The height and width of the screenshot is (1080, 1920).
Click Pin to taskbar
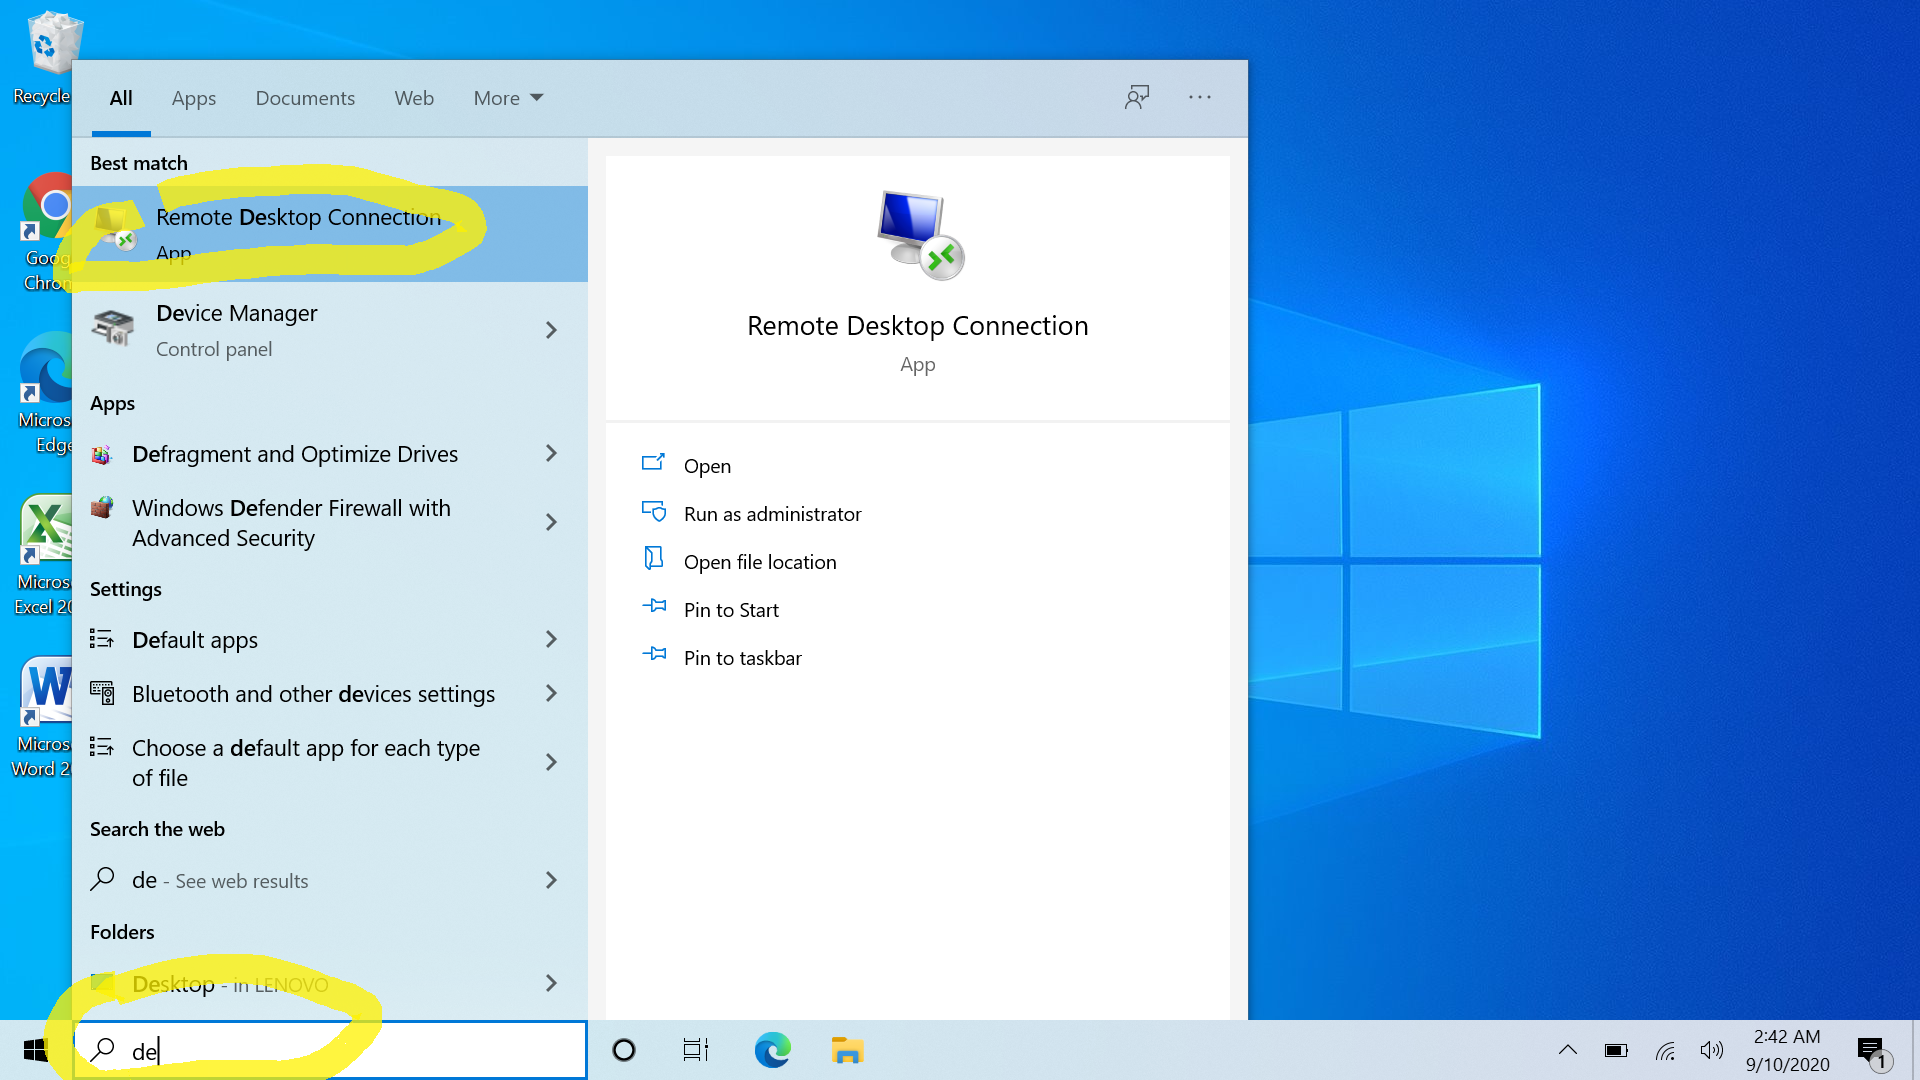[742, 658]
